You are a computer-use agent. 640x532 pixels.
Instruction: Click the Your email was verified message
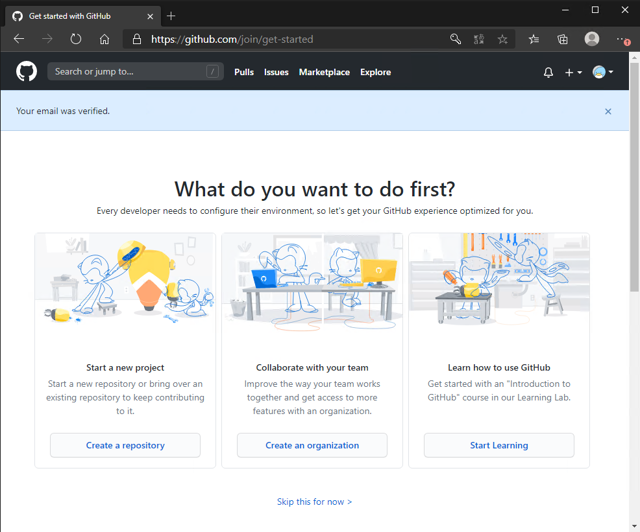[63, 111]
